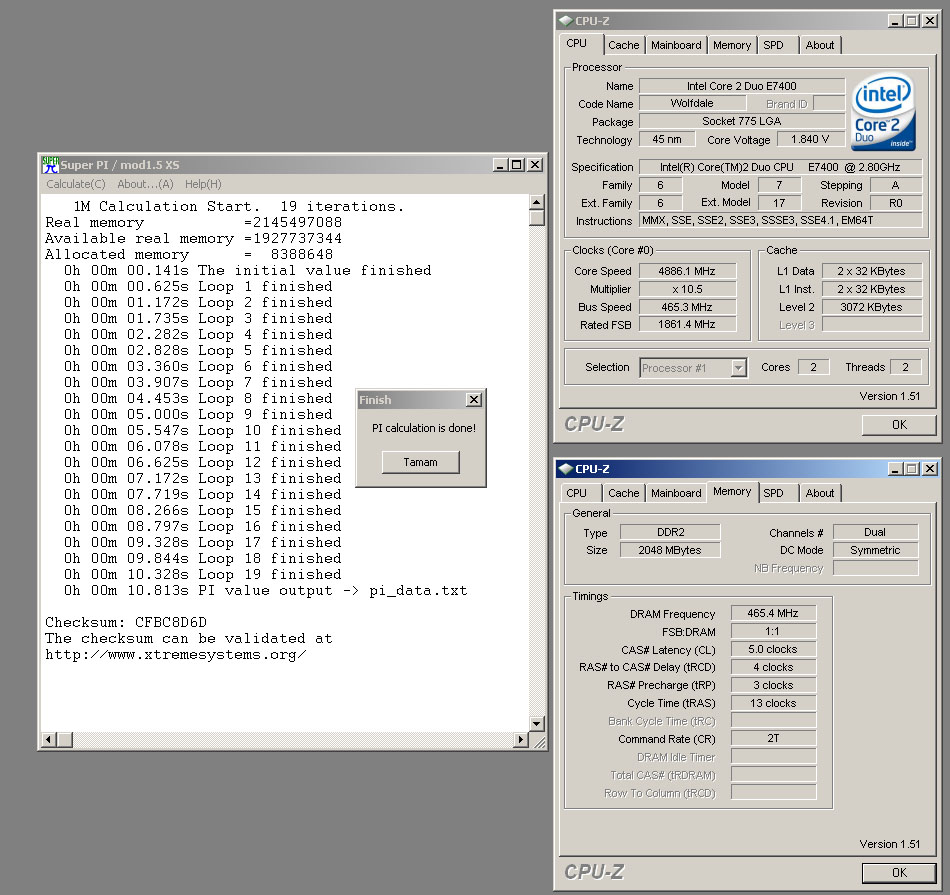The height and width of the screenshot is (895, 950).
Task: Open the Calculate(C) menu in Super PI
Action: (x=76, y=184)
